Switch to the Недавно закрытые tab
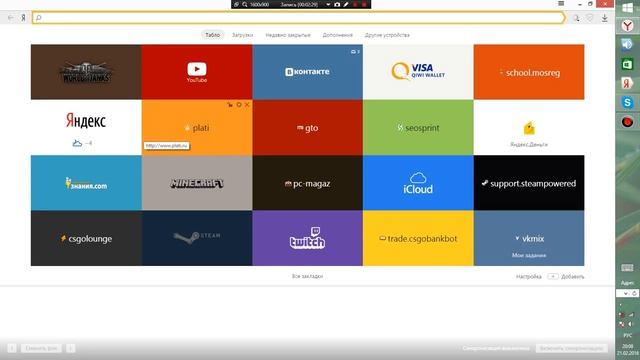This screenshot has width=640, height=360. (288, 35)
